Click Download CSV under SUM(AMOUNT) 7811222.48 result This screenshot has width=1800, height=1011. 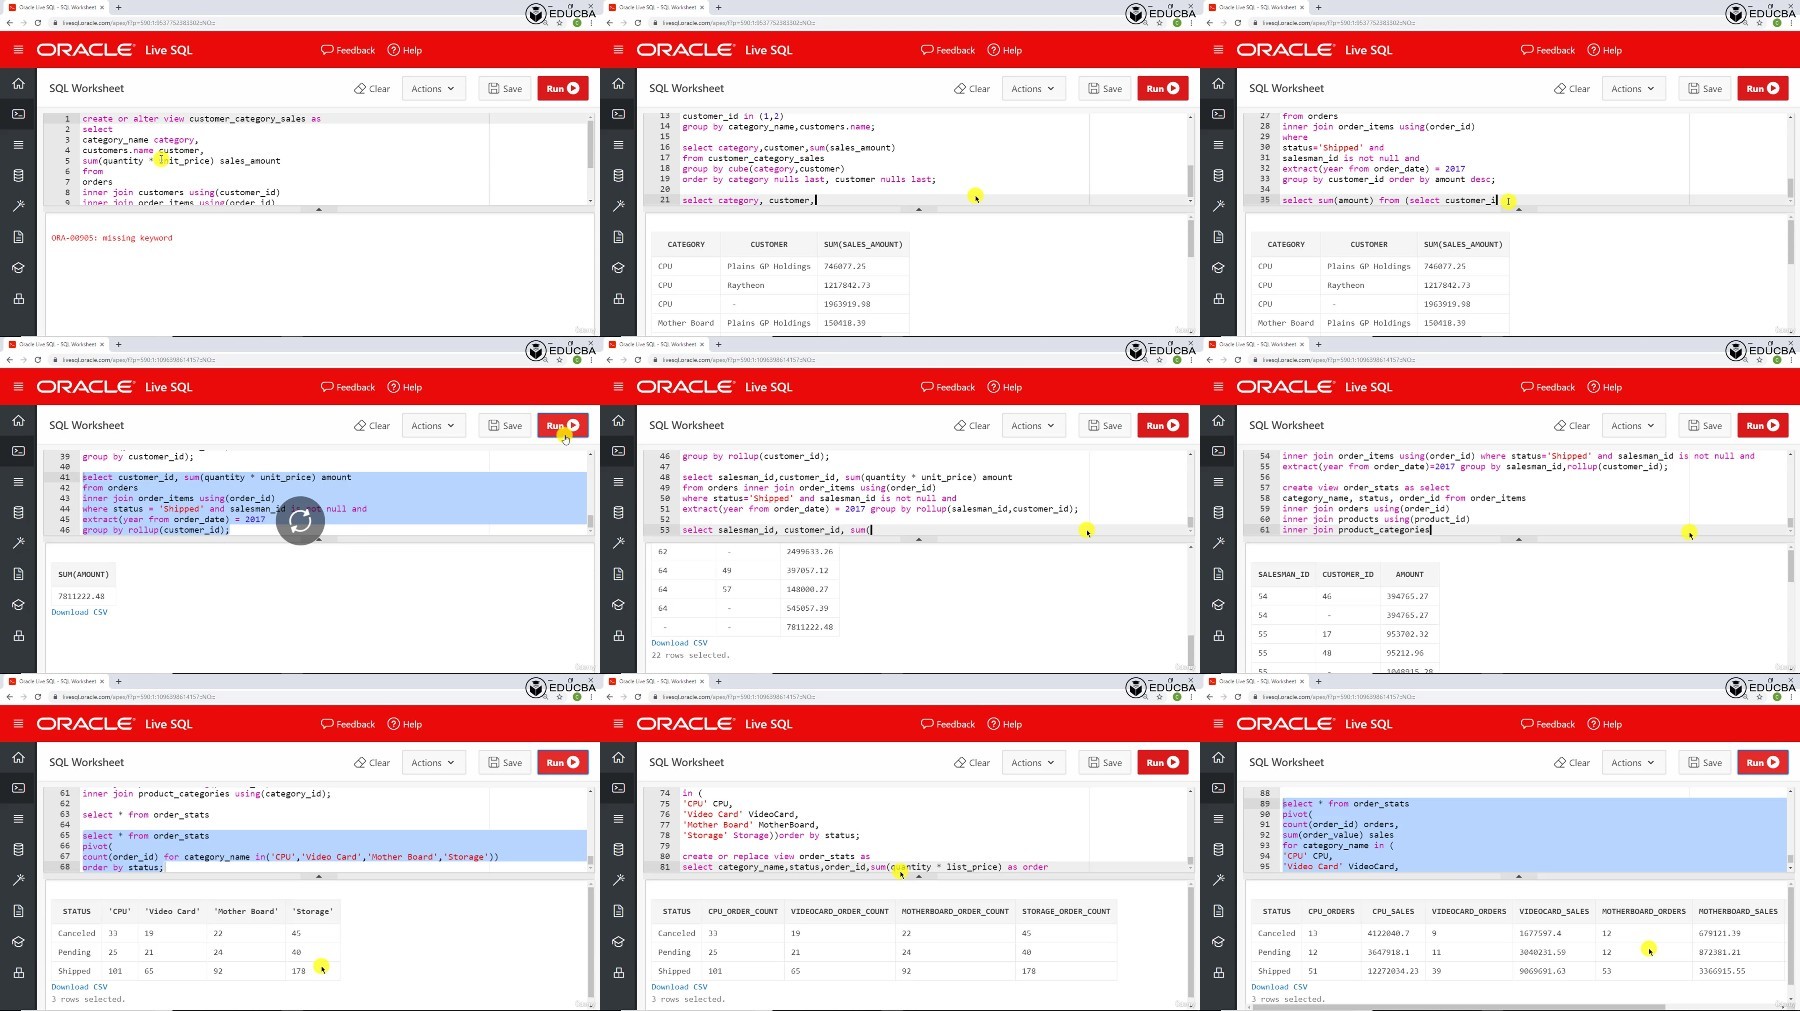click(79, 612)
